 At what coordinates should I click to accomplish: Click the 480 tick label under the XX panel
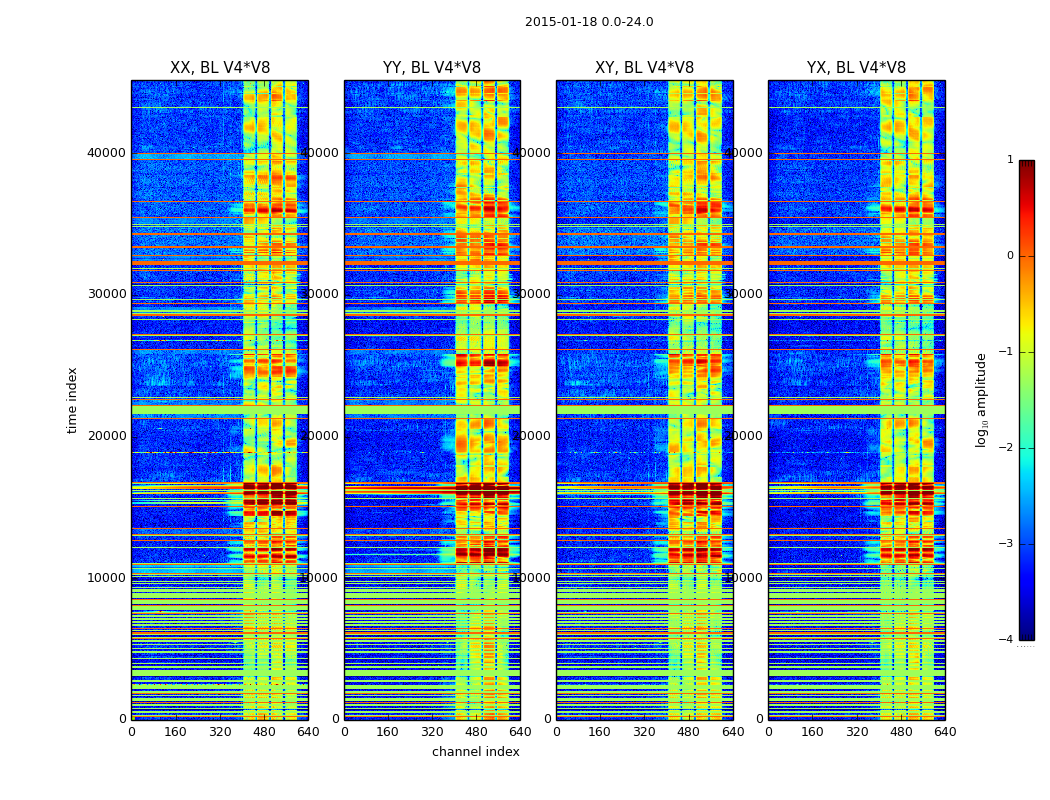[264, 732]
